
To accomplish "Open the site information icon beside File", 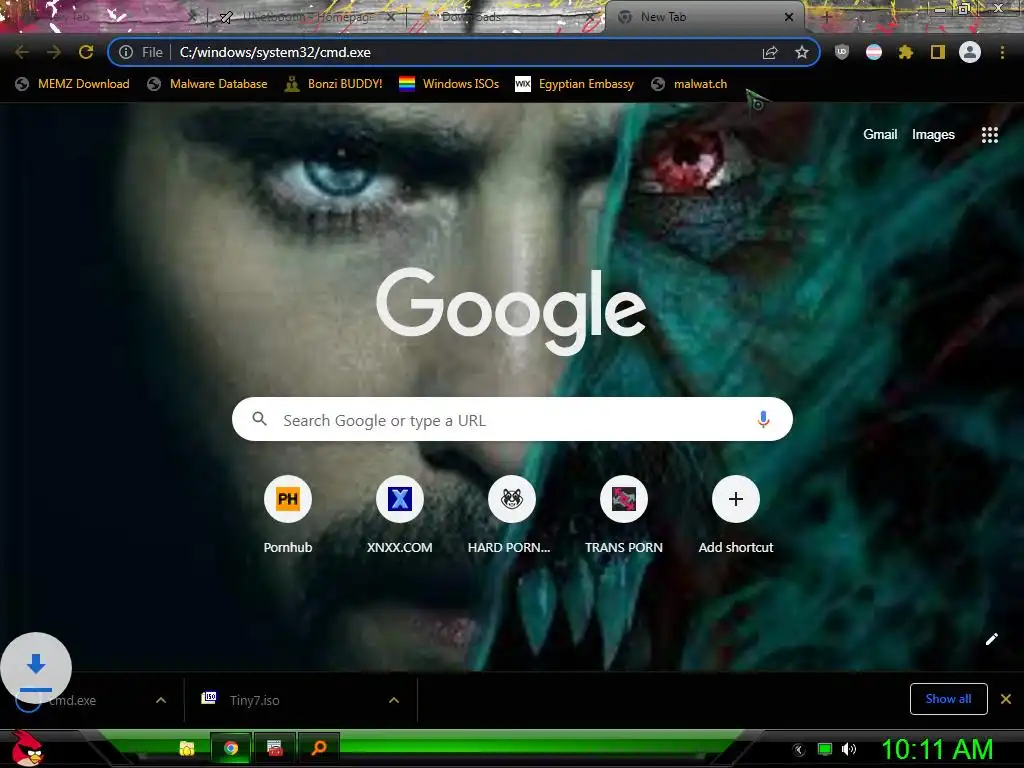I will click(x=126, y=52).
